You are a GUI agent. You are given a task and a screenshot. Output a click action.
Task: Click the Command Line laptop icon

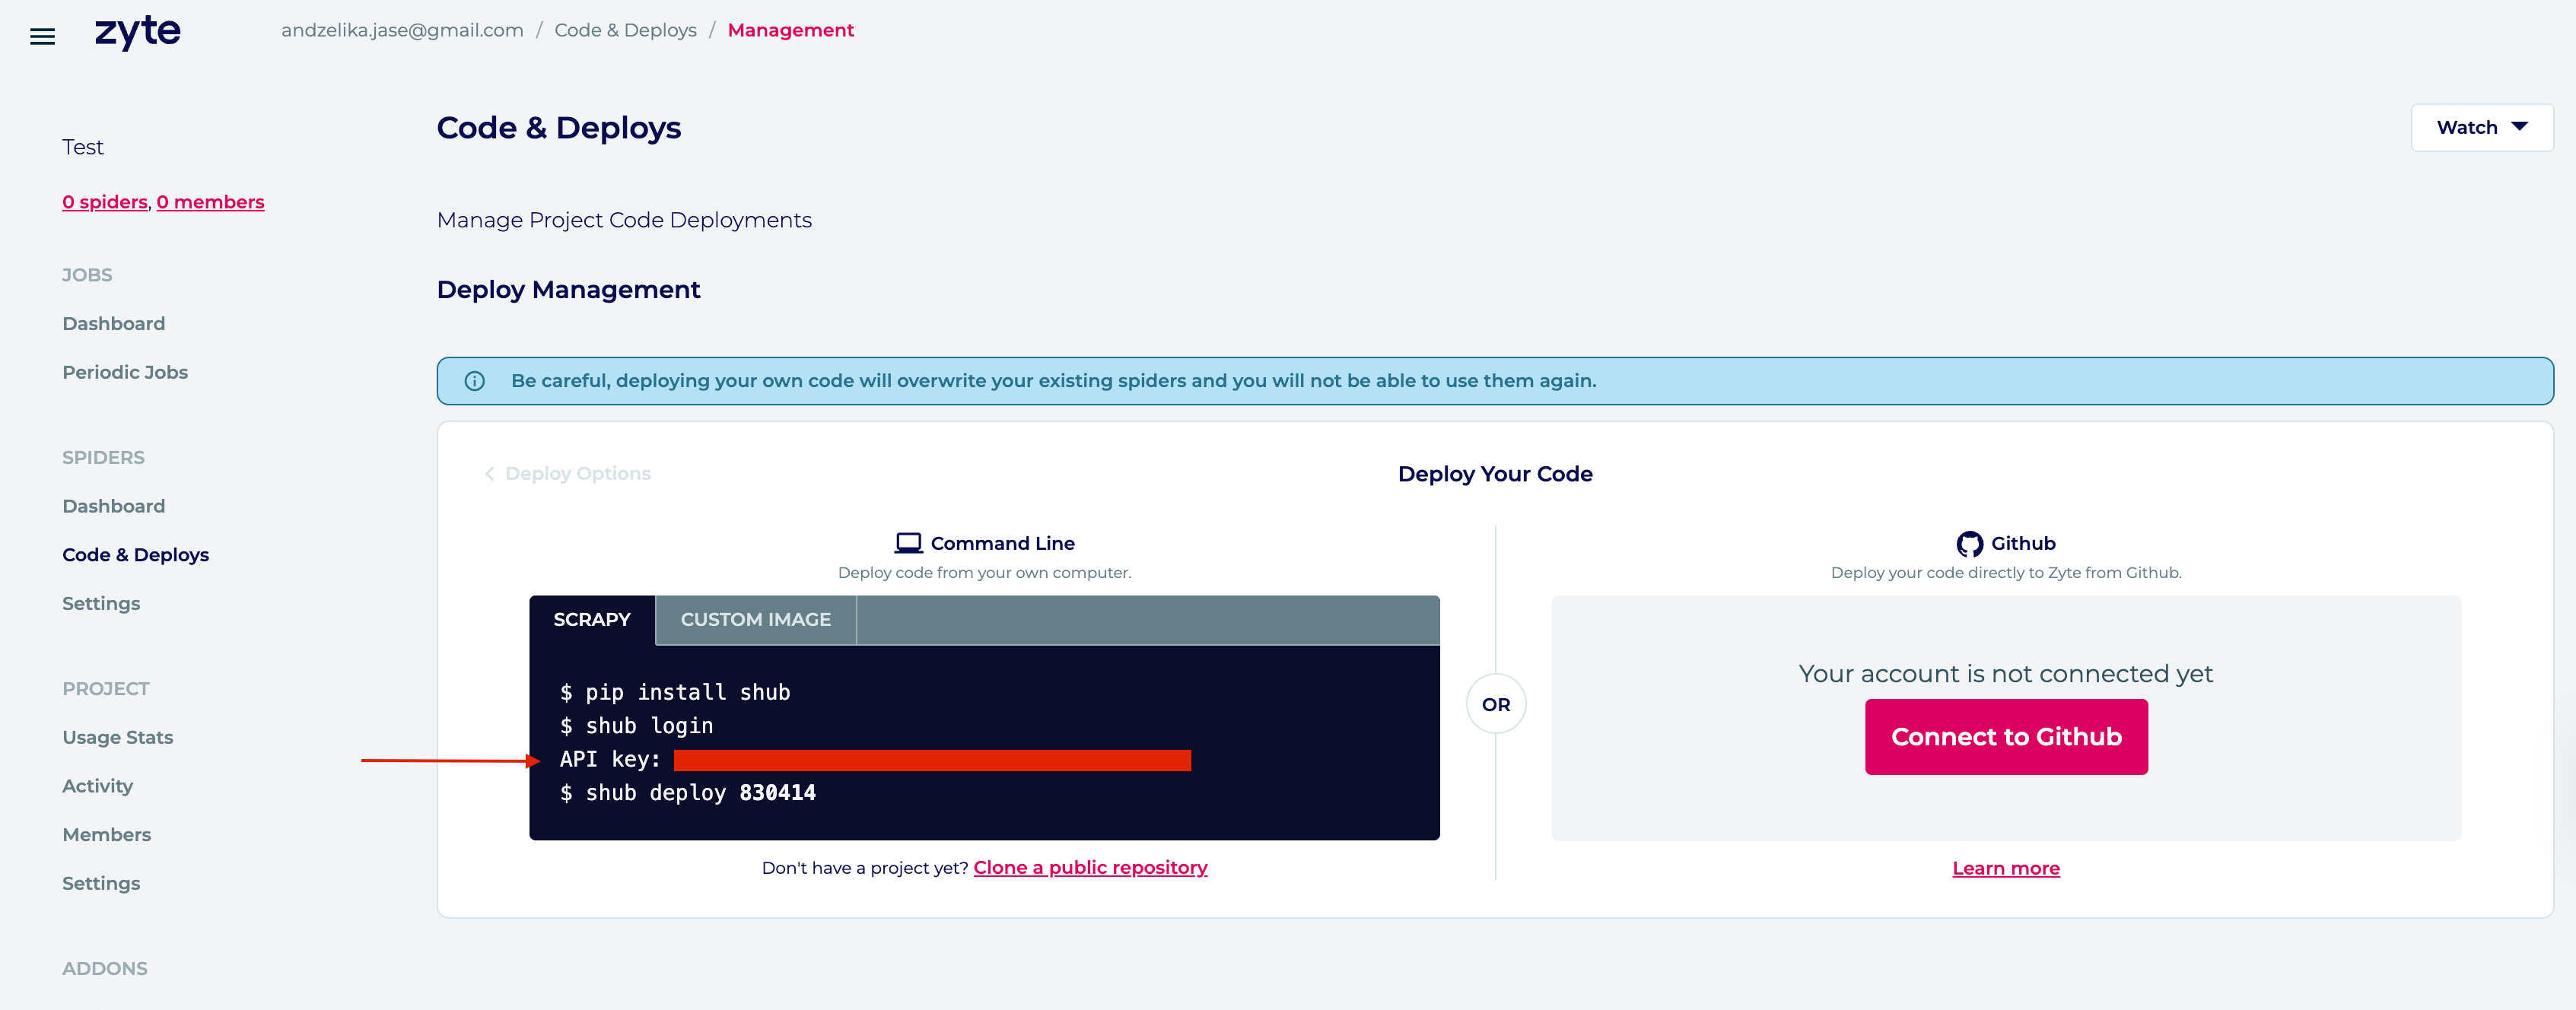point(908,543)
